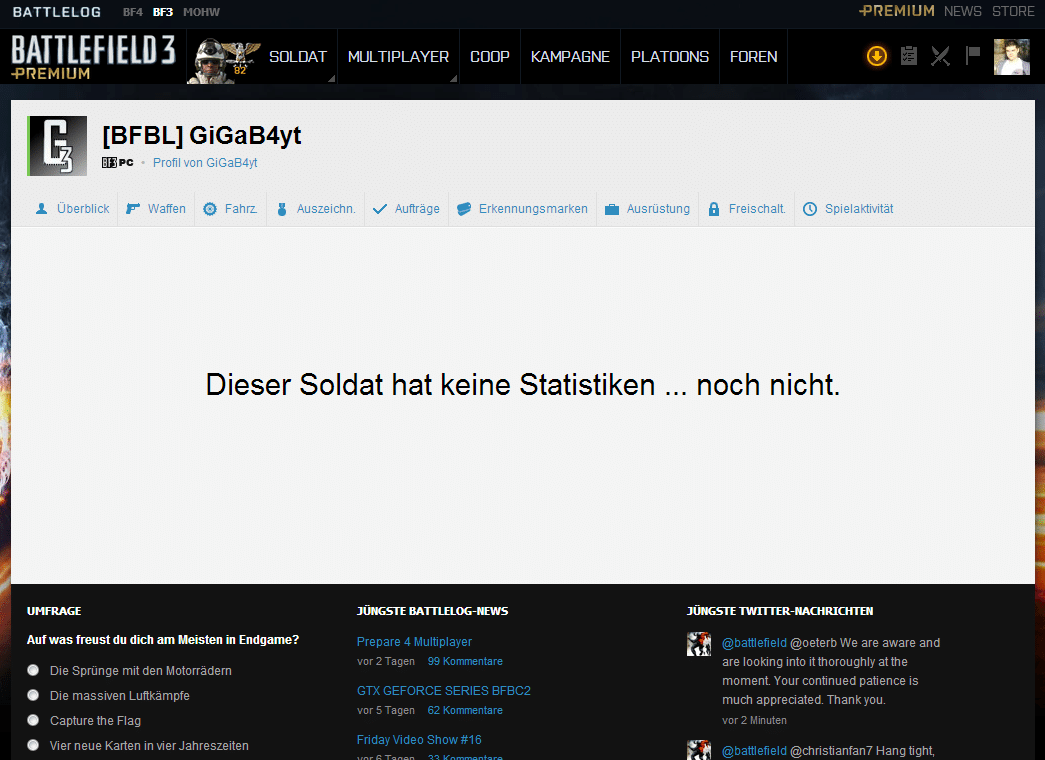Click the Battlefield 3 Premium logo
Screen dimensions: 1045x760
click(x=94, y=57)
